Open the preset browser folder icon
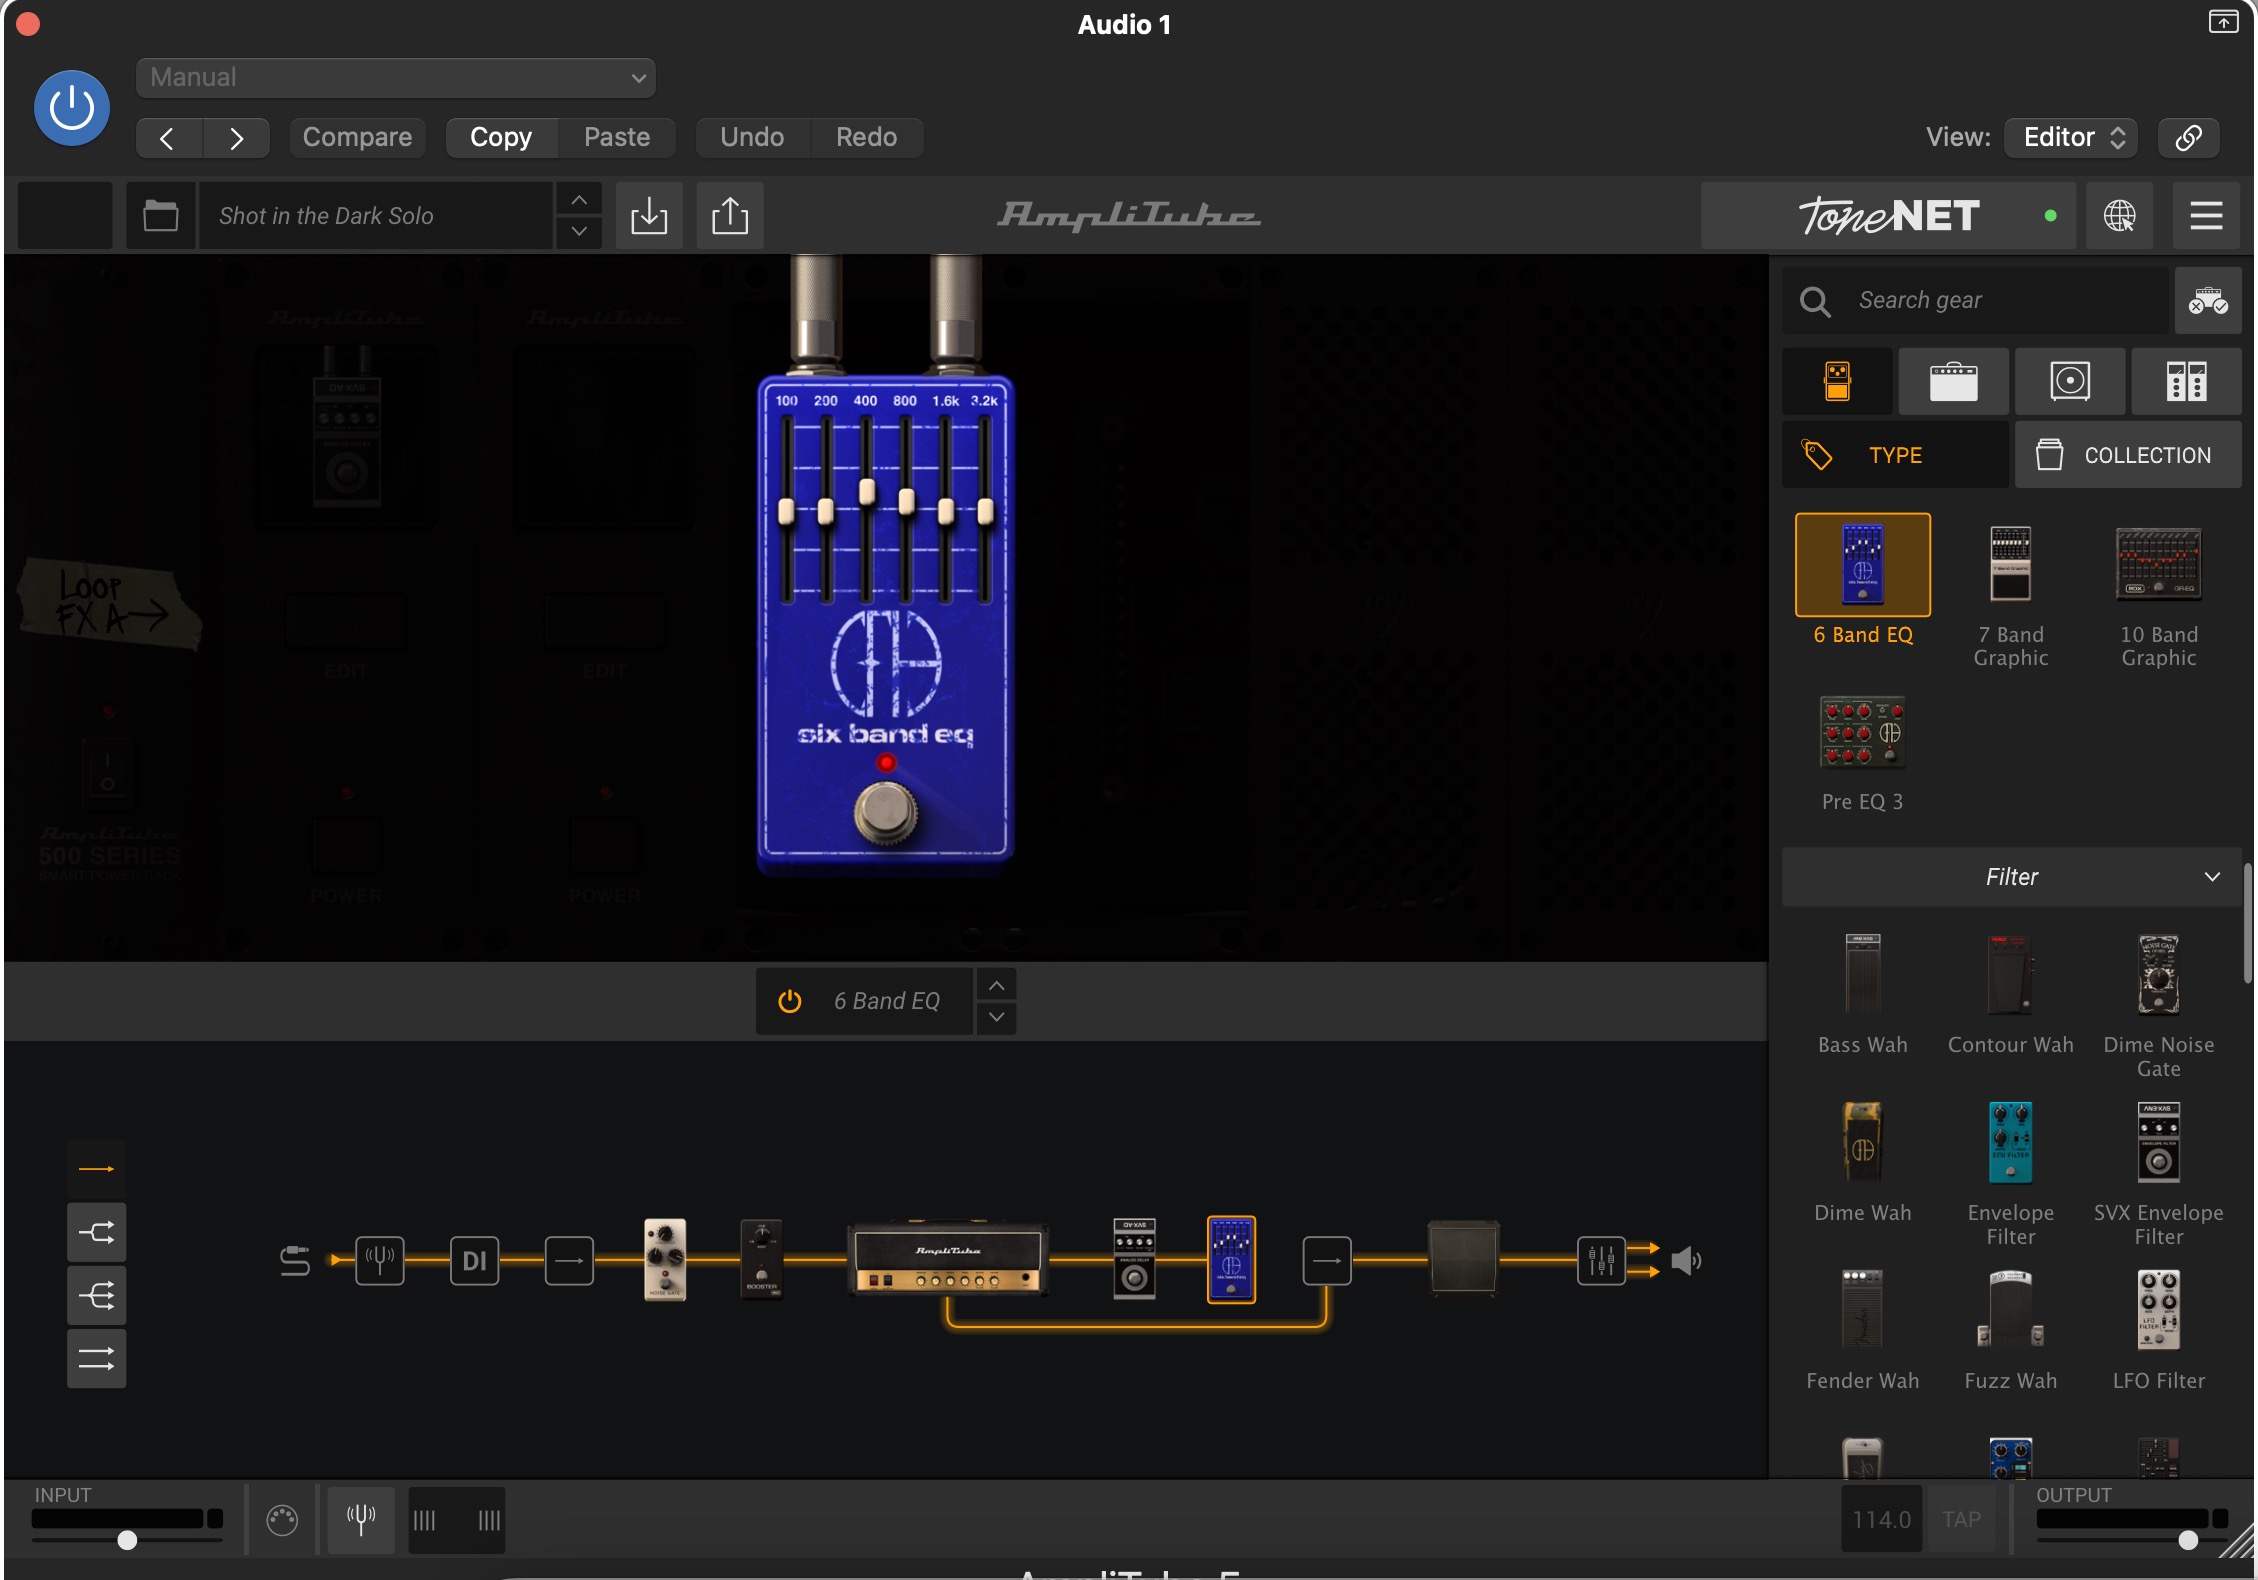Image resolution: width=2258 pixels, height=1580 pixels. pyautogui.click(x=161, y=215)
